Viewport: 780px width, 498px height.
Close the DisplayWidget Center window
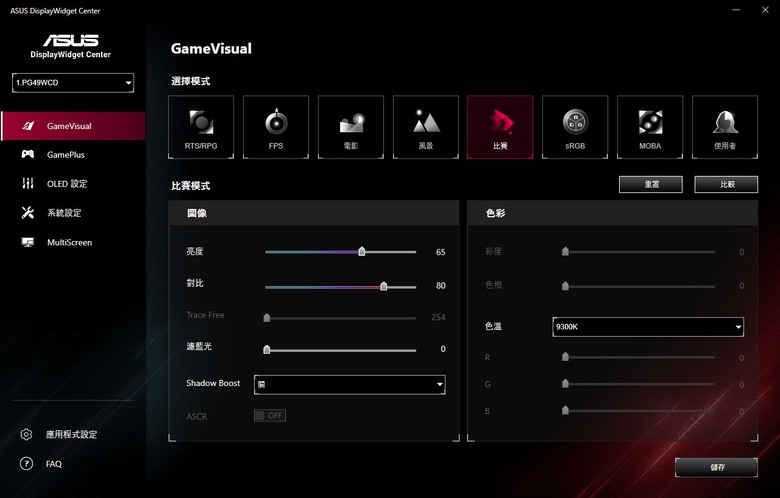pyautogui.click(x=765, y=10)
